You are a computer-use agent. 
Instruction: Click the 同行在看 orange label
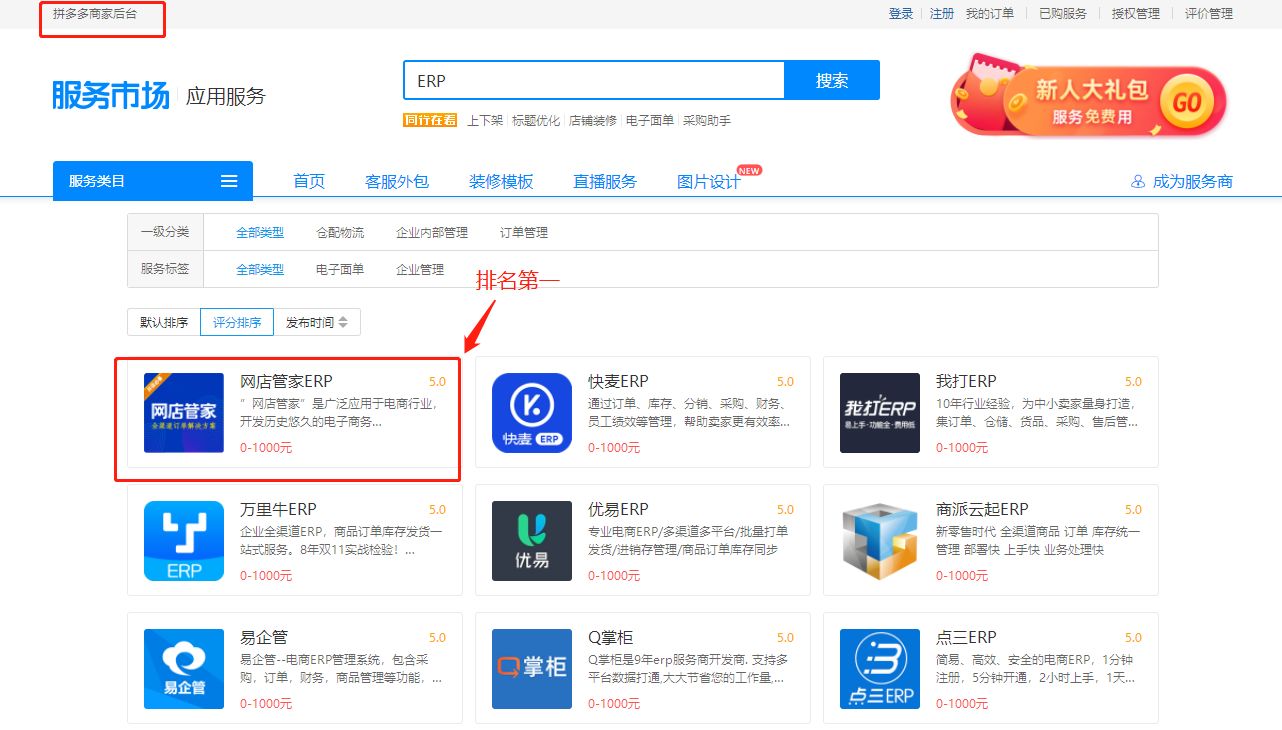tap(430, 120)
